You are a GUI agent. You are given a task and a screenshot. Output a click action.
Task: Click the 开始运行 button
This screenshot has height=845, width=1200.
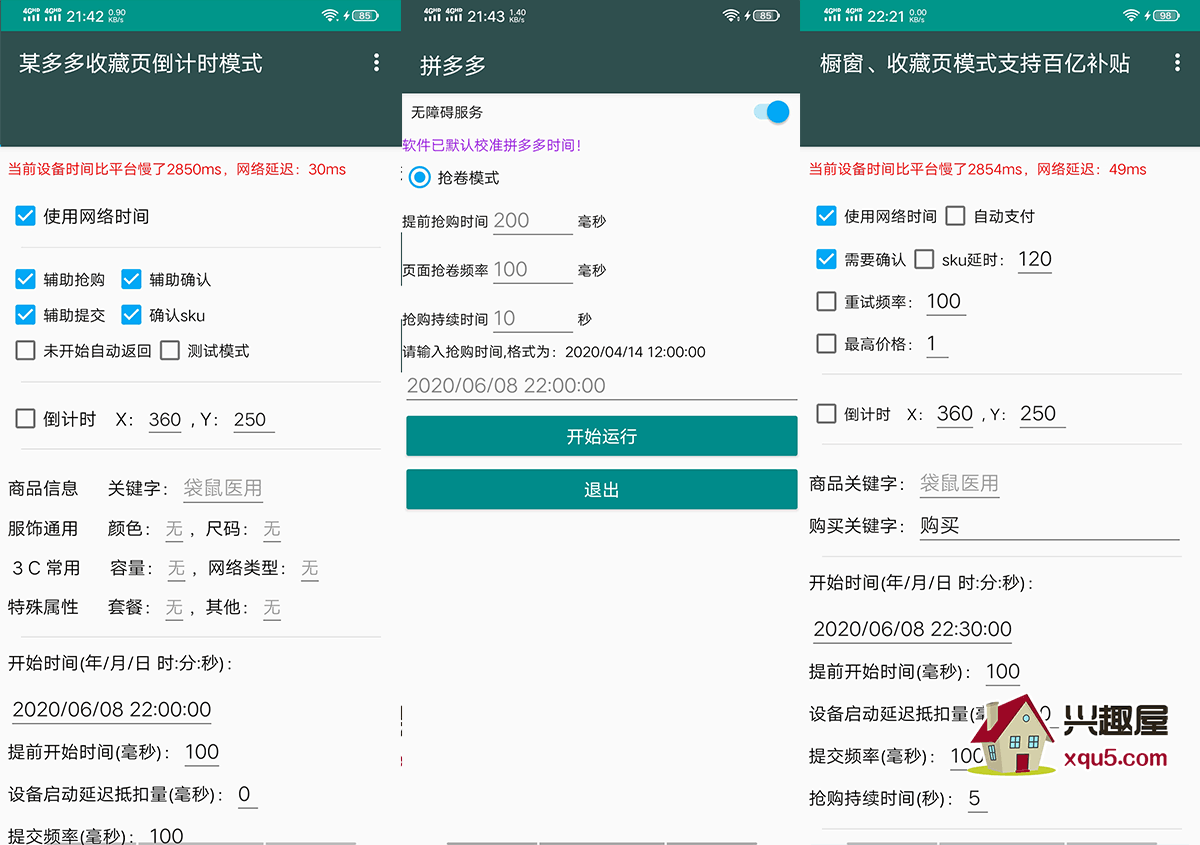[601, 437]
